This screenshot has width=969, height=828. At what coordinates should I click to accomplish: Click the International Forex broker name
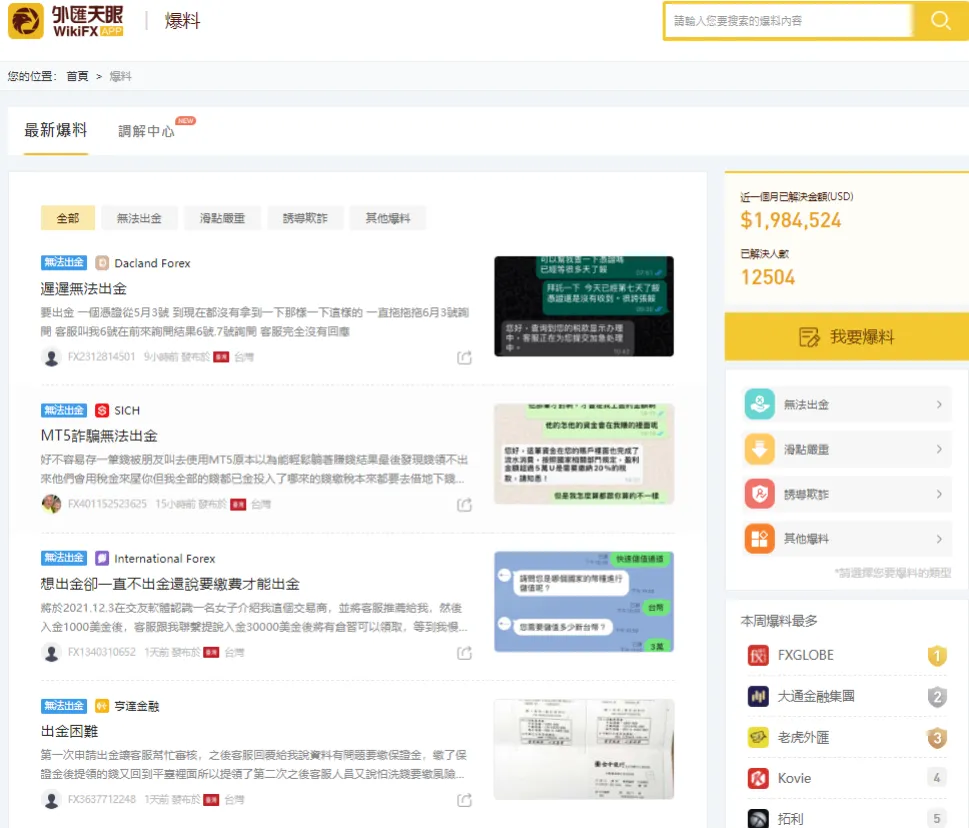point(165,559)
